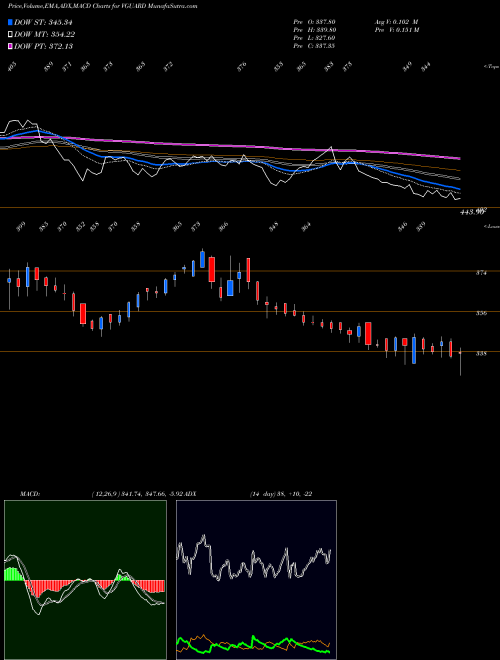Image resolution: width=500 pixels, height=660 pixels.
Task: Click the 'Pre V: 0.151 M' volume text
Action: [396, 30]
